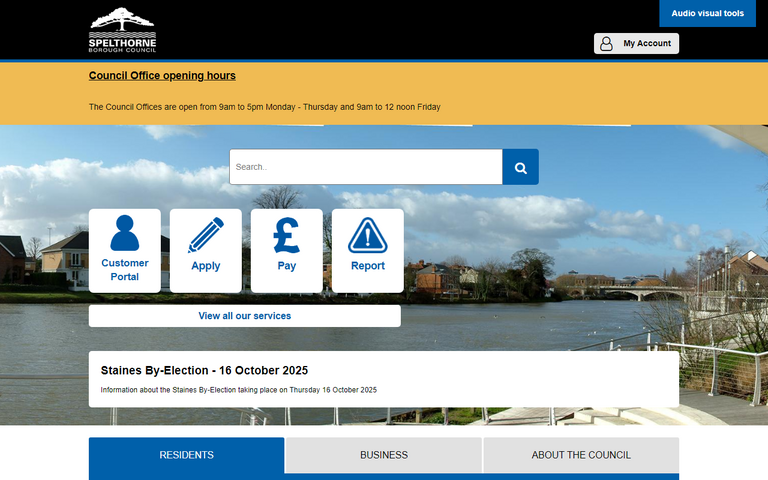Click the Customer Portal person icon
Viewport: 768px width, 480px height.
click(x=125, y=233)
